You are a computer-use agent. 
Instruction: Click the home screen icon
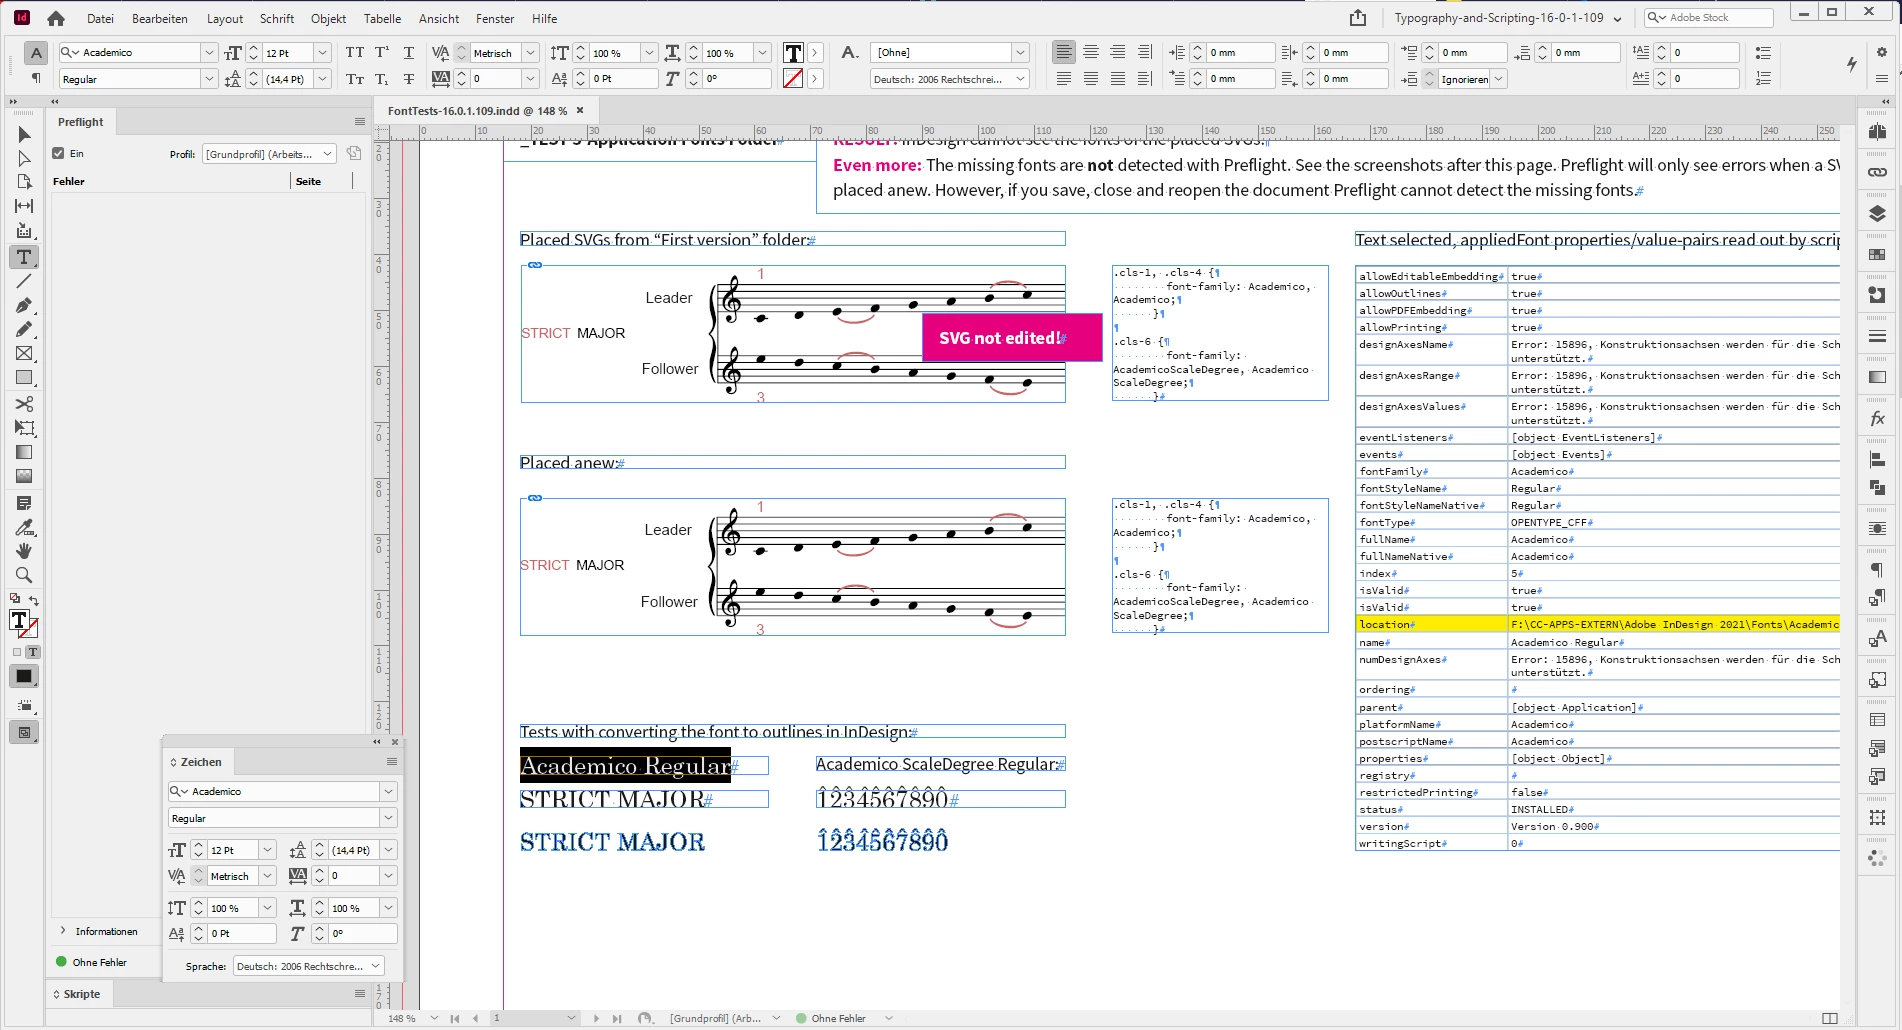[x=56, y=18]
